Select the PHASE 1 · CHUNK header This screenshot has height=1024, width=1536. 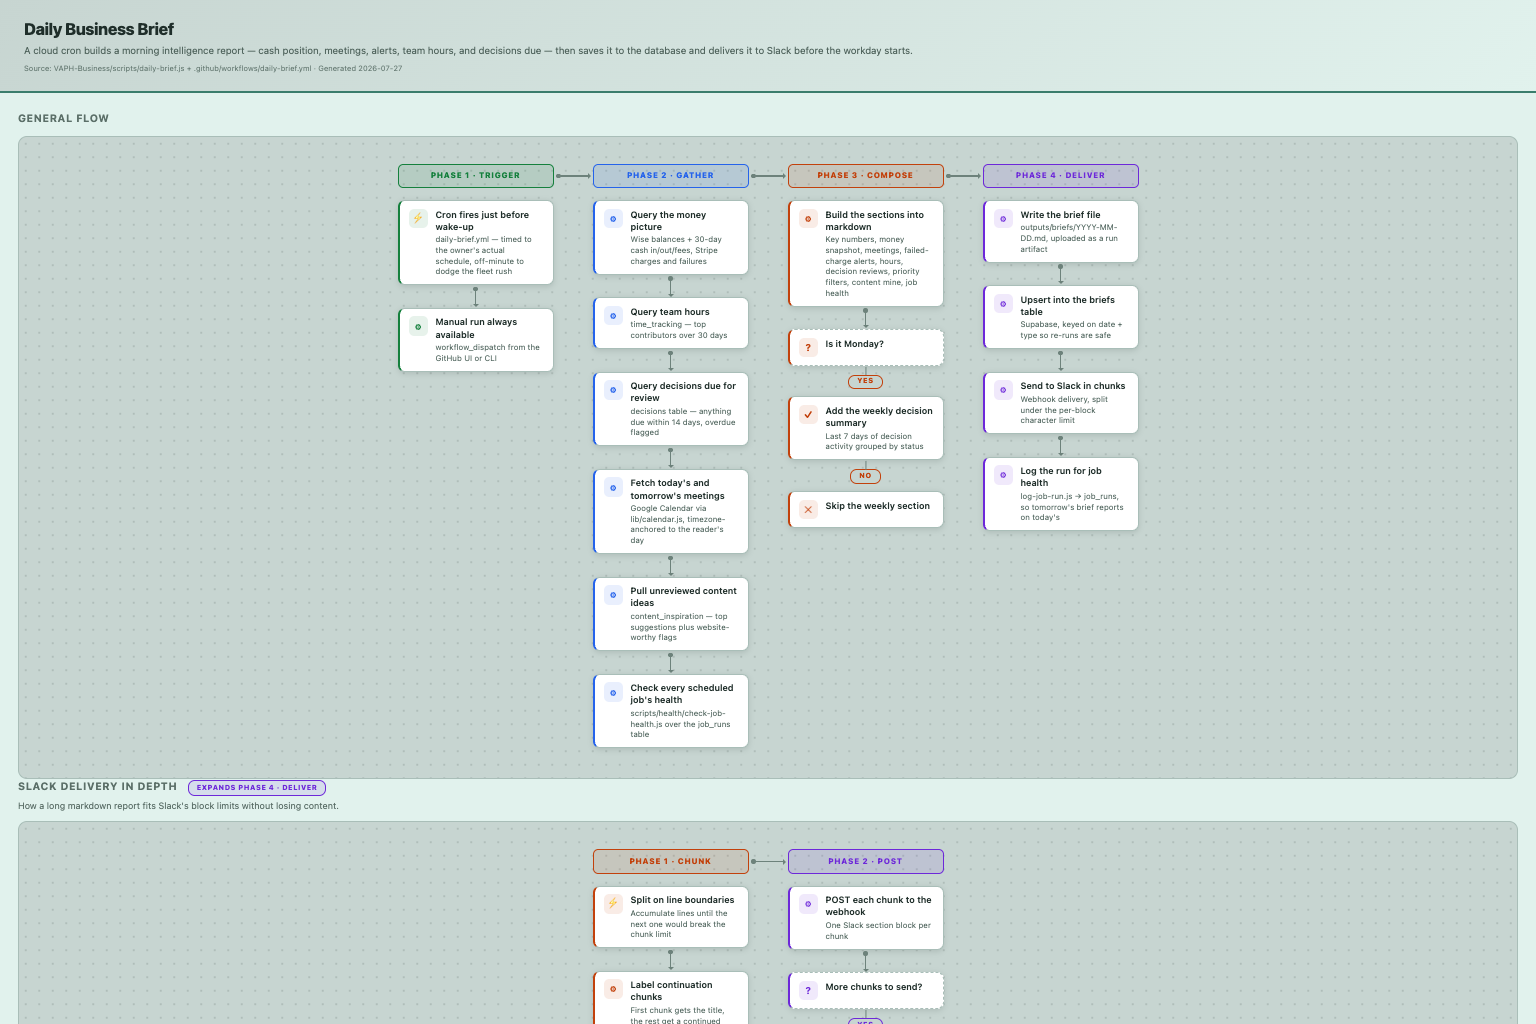pos(671,861)
